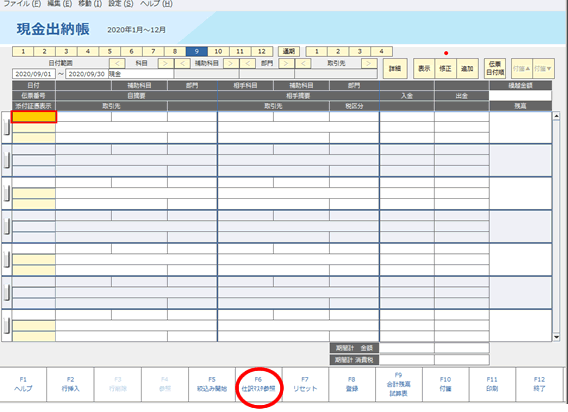Click the F8 登録 function key
The width and height of the screenshot is (568, 412).
[x=352, y=384]
